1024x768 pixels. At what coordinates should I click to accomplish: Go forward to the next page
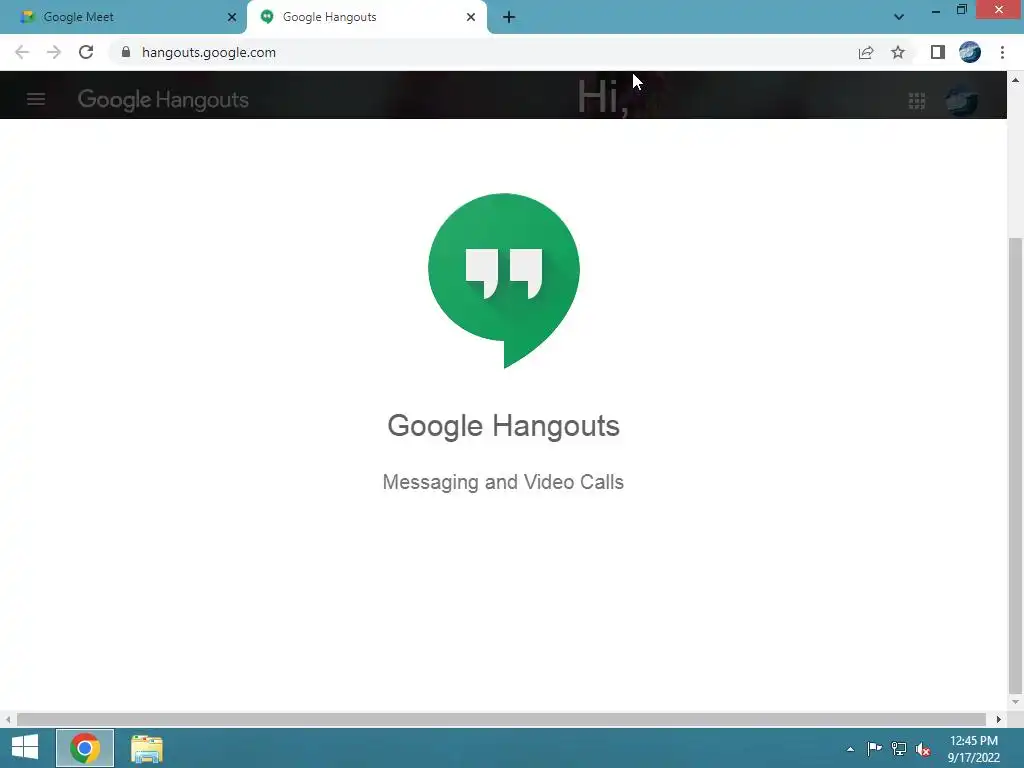click(x=54, y=52)
